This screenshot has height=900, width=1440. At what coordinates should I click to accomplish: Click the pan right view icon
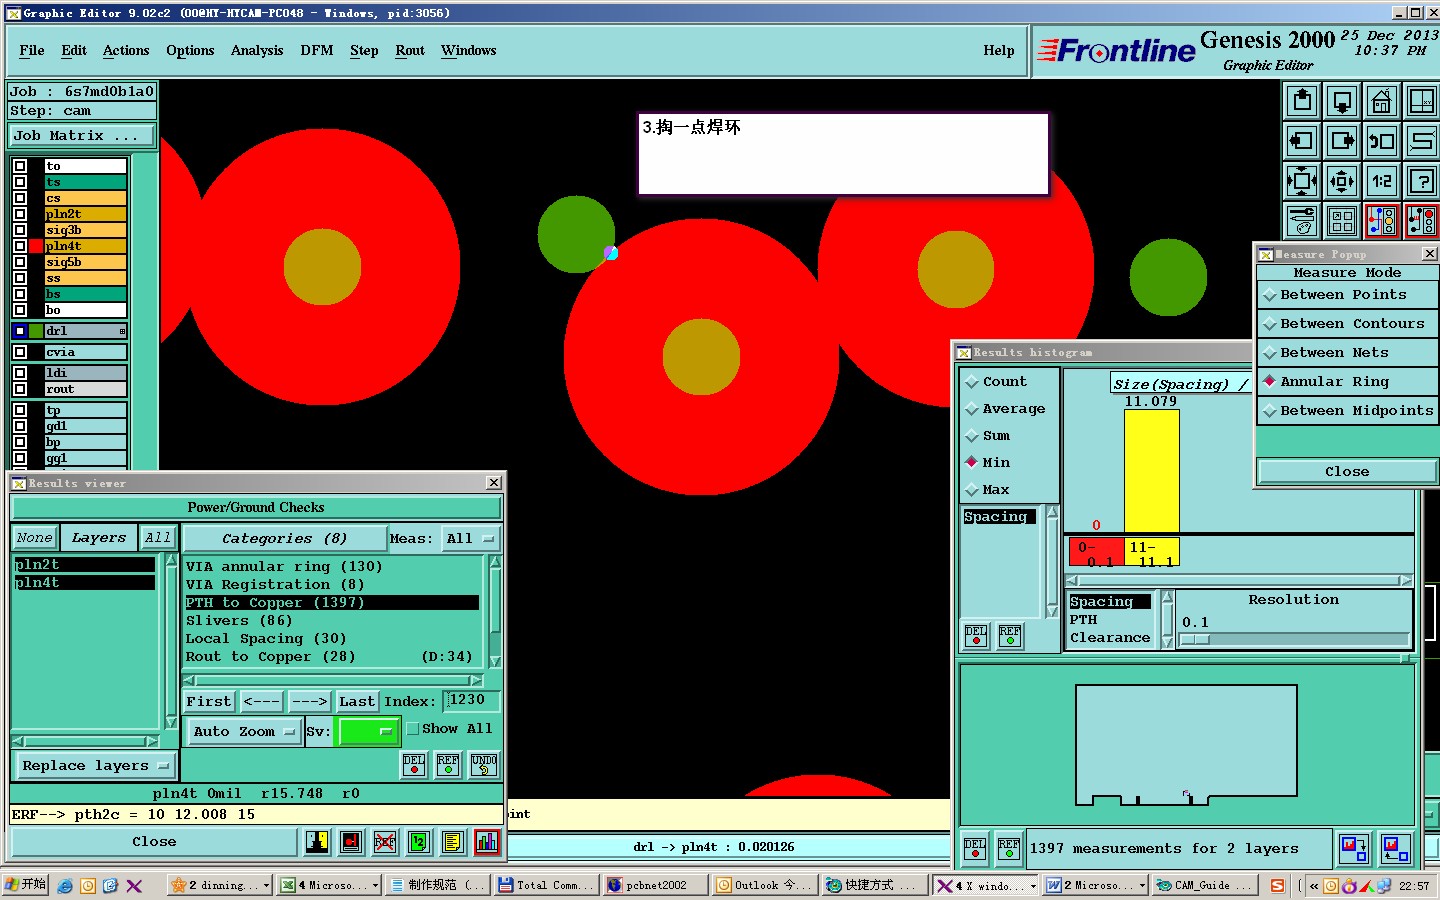tap(1342, 141)
